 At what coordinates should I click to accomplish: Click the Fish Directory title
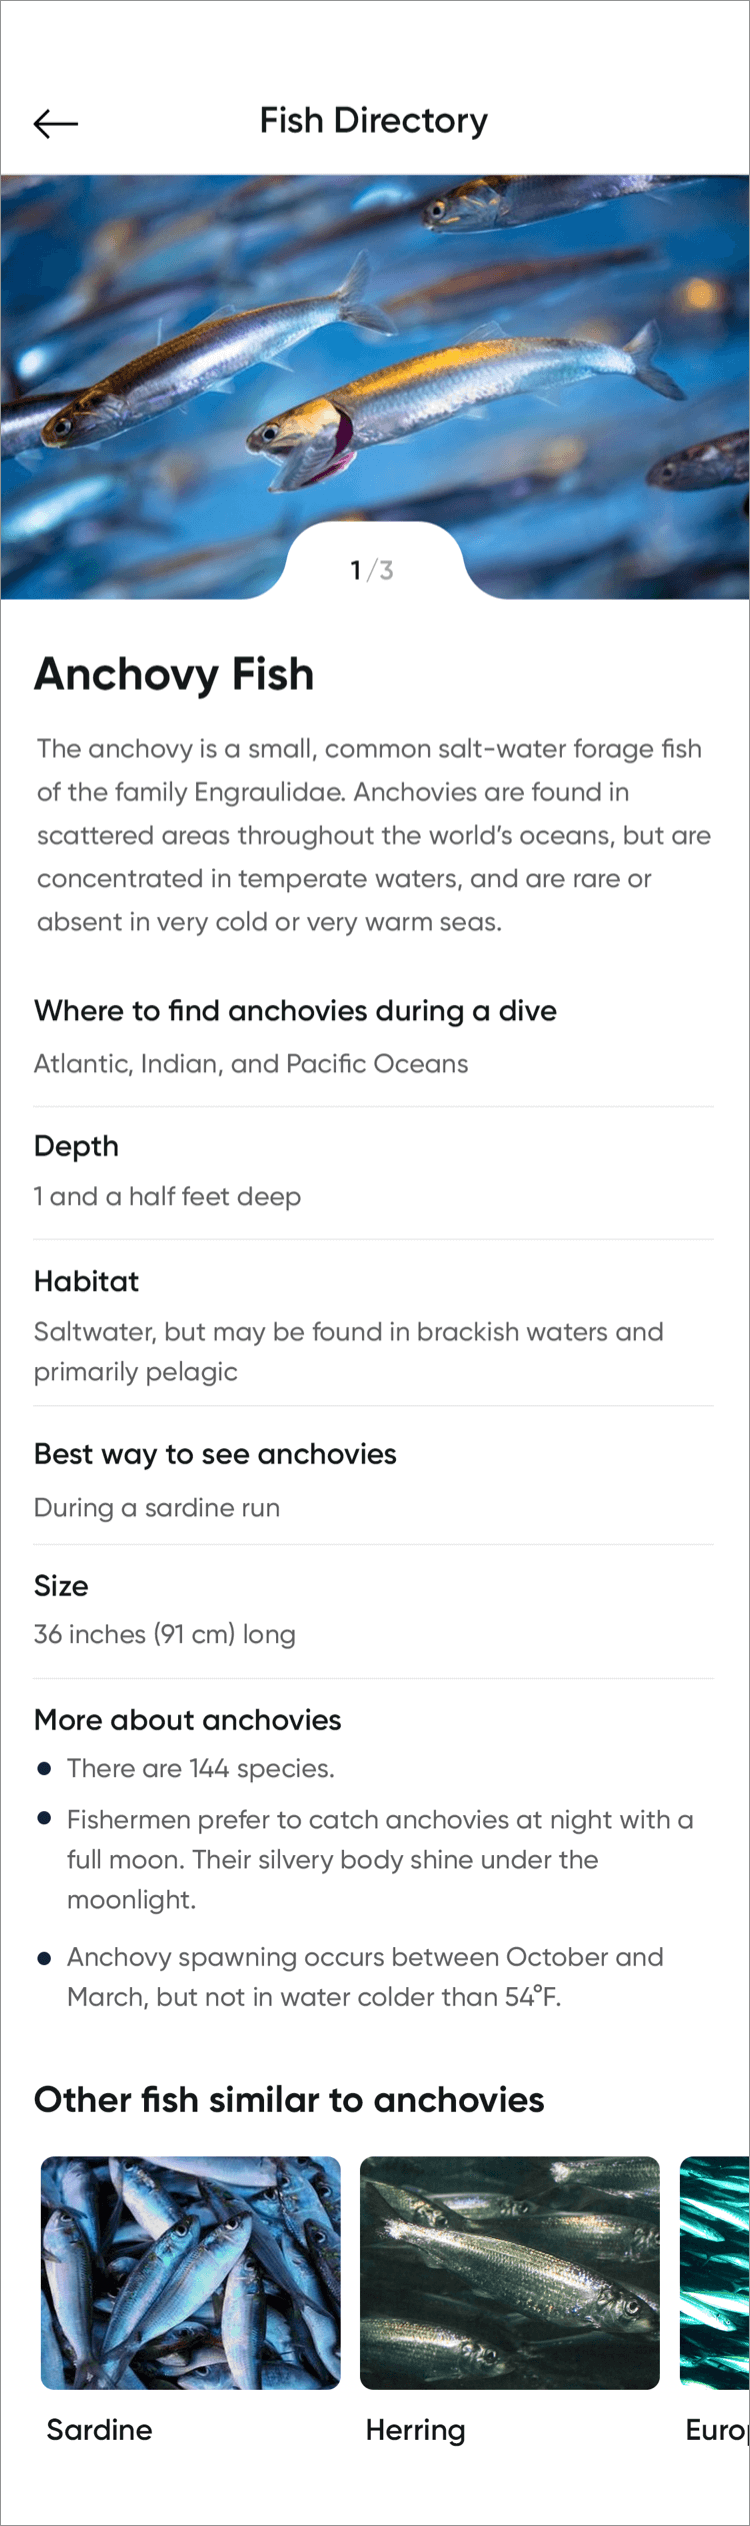(373, 121)
